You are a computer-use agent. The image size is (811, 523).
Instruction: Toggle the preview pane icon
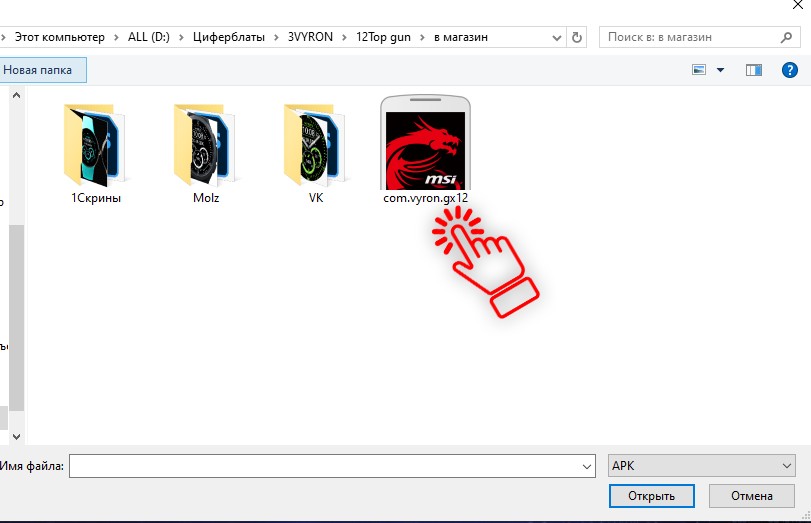click(754, 70)
